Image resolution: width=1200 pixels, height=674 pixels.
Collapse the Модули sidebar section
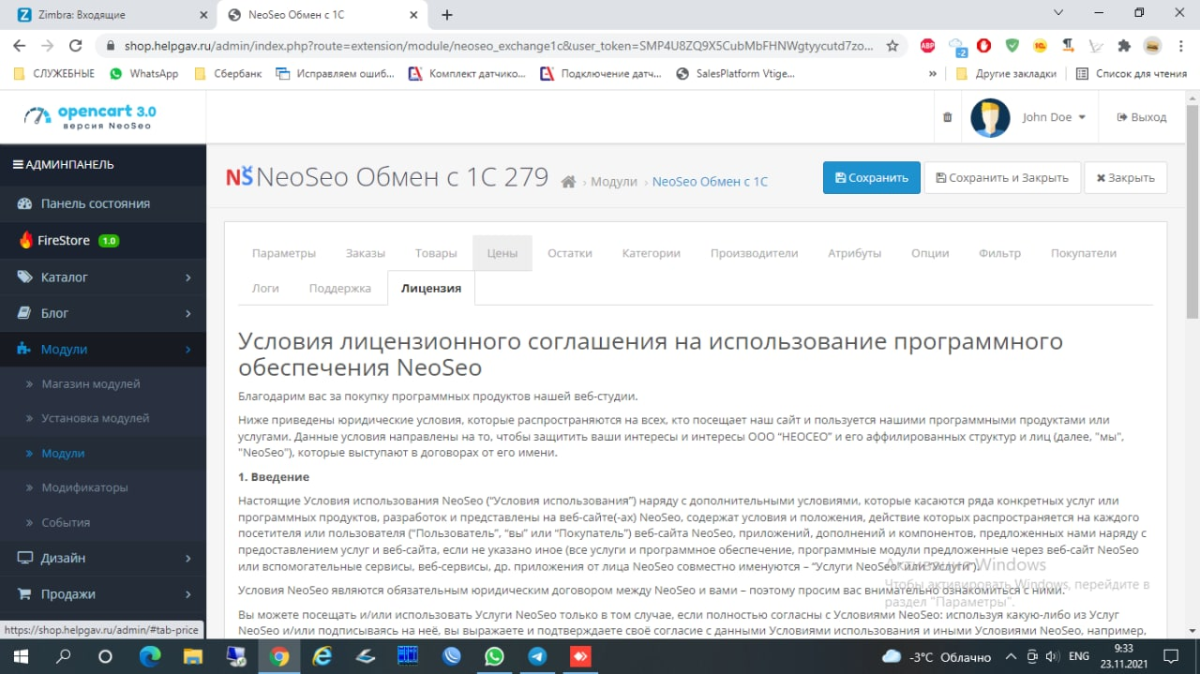click(x=103, y=349)
